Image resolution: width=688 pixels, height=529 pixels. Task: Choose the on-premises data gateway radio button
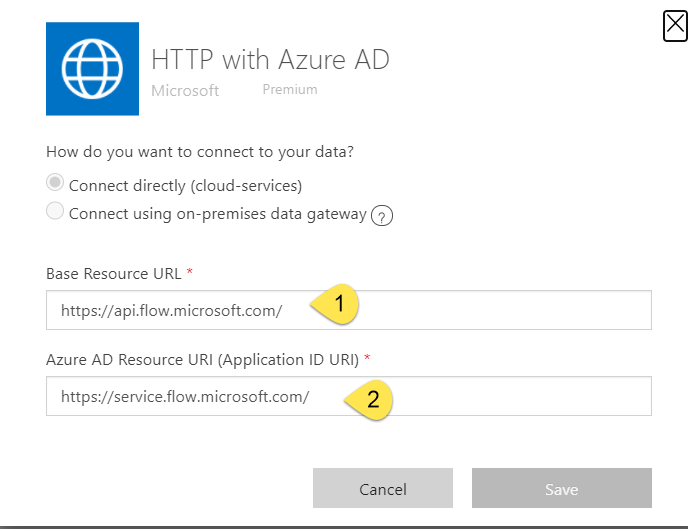[x=55, y=212]
